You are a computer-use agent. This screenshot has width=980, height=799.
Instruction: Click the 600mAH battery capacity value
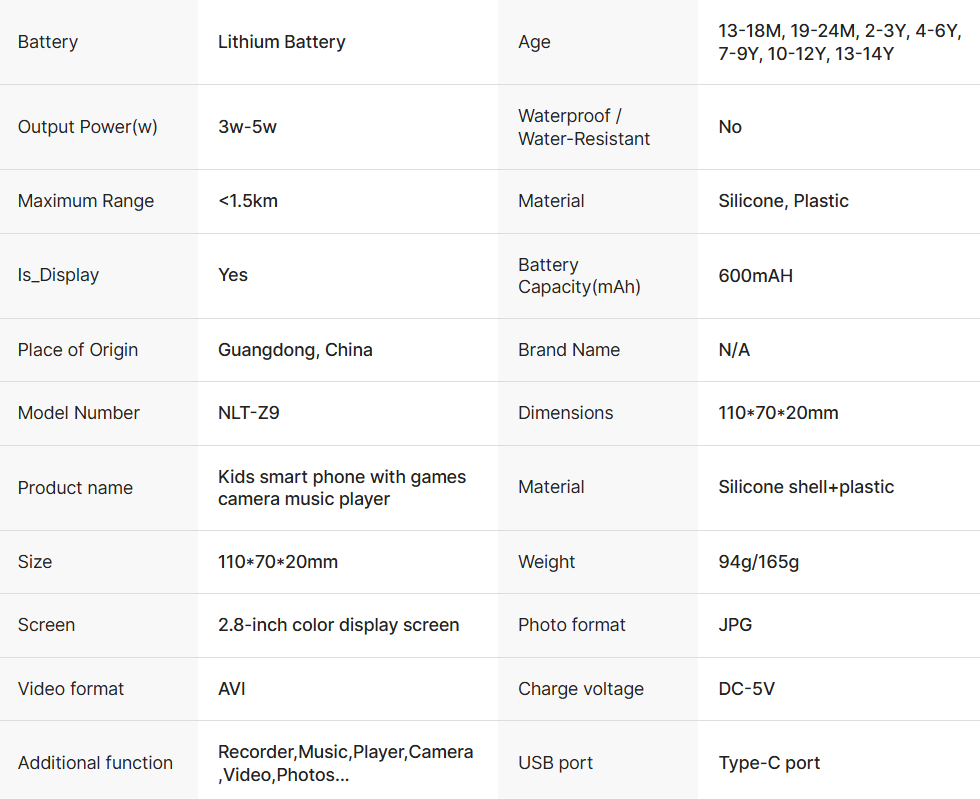click(755, 276)
